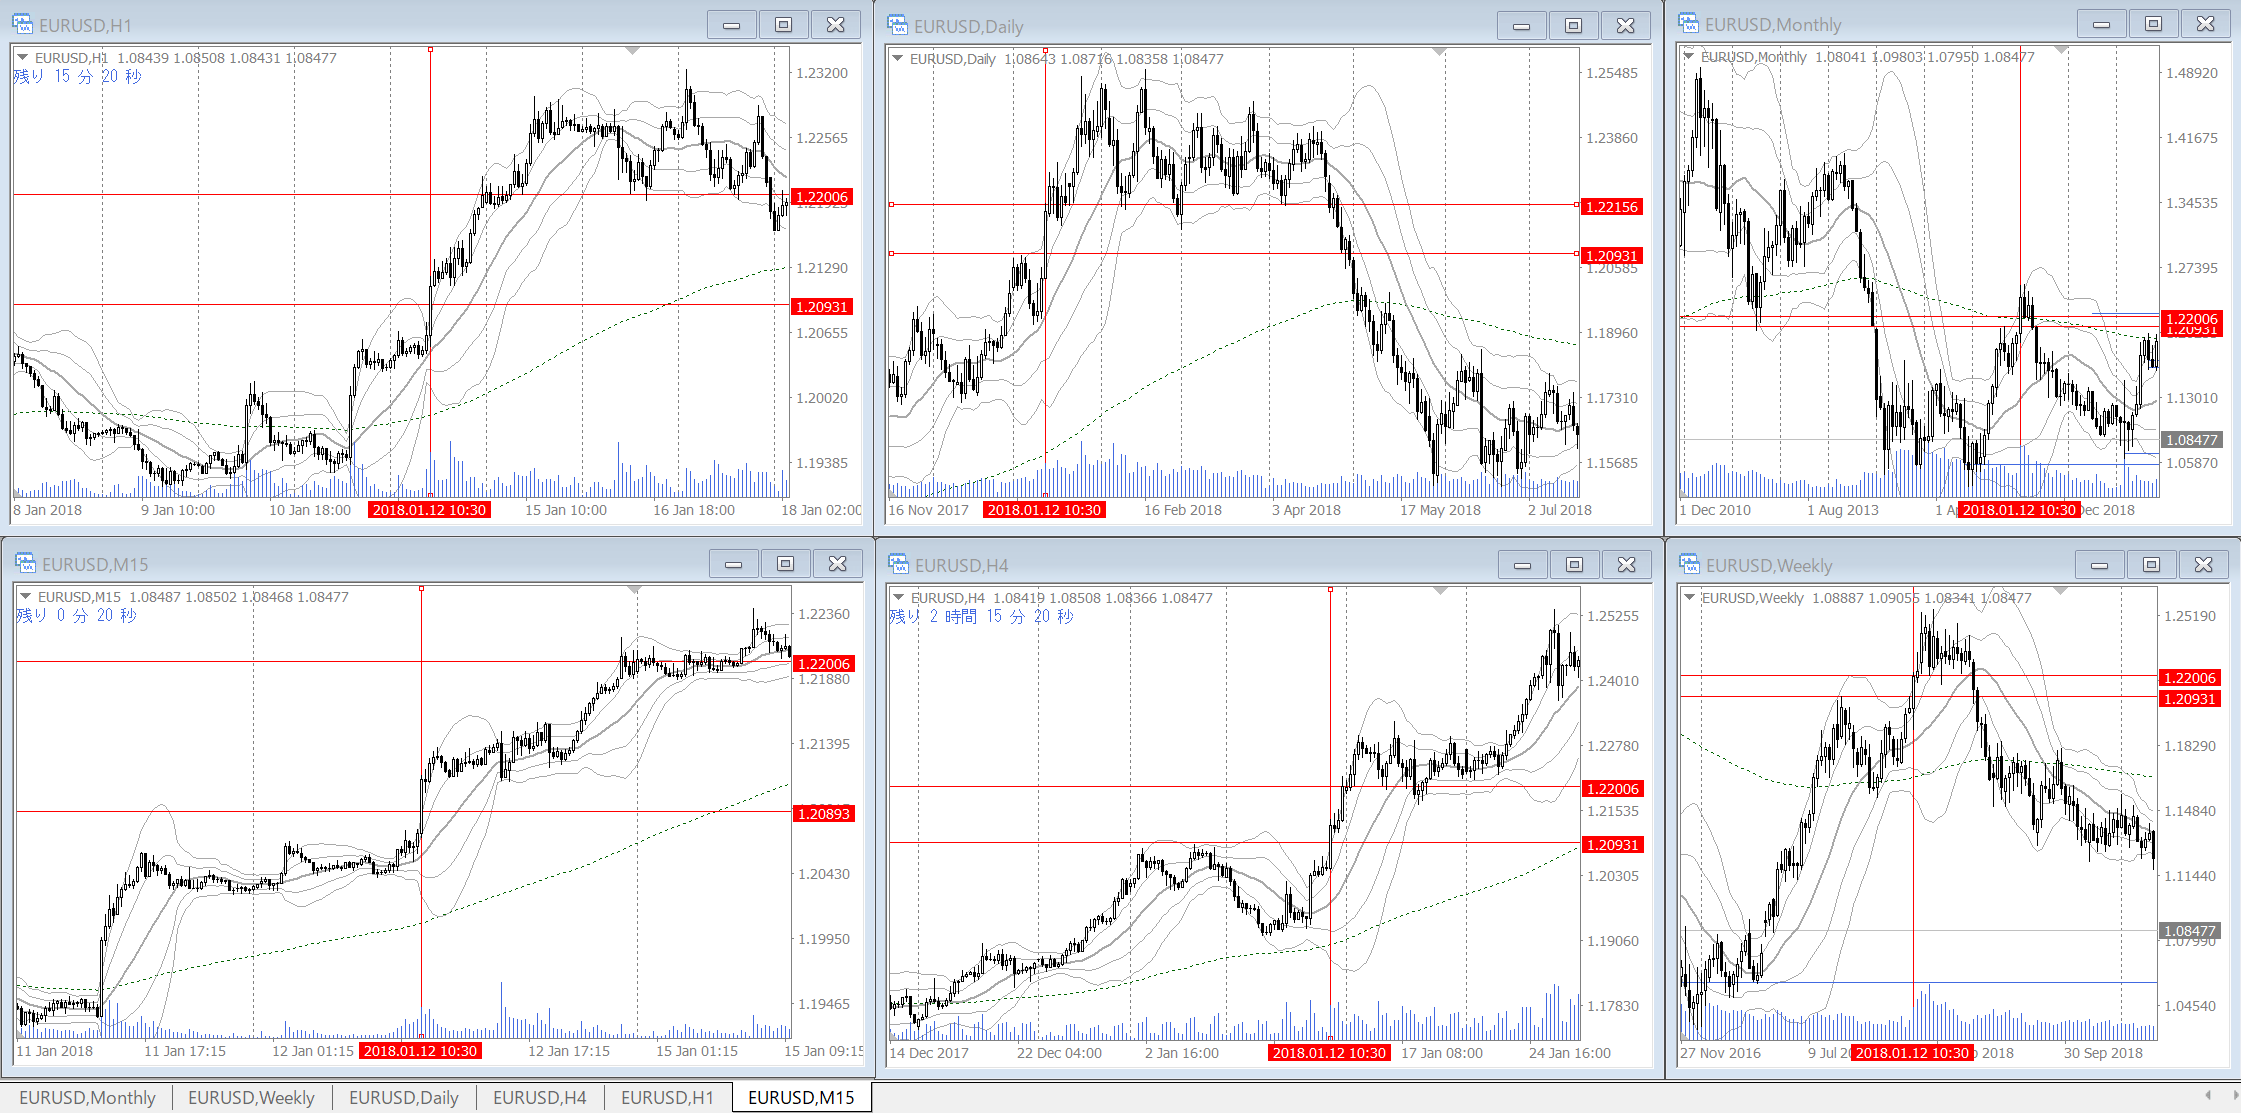
Task: Minimize the EURUSD,Monthly chart window
Action: click(x=2102, y=24)
